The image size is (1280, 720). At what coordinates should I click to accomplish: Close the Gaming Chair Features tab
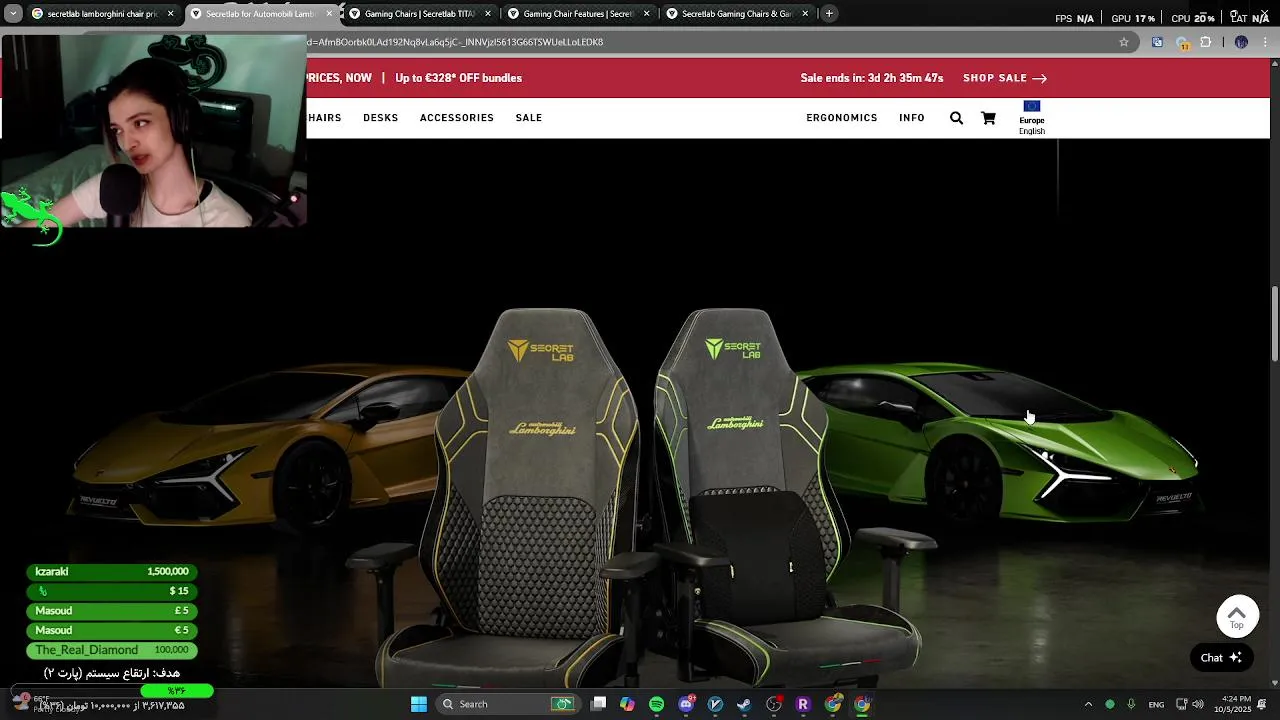point(647,14)
